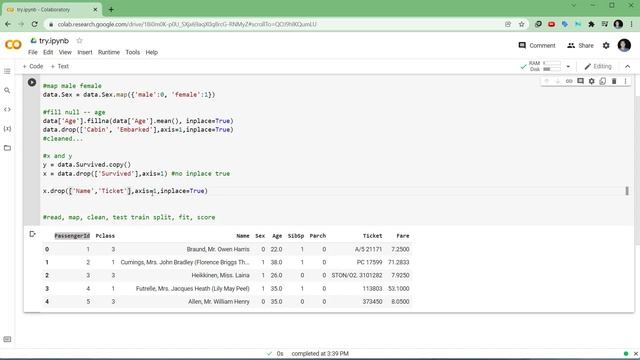Open the Chrome media control icon
This screenshot has width=640, height=360.
click(x=604, y=24)
